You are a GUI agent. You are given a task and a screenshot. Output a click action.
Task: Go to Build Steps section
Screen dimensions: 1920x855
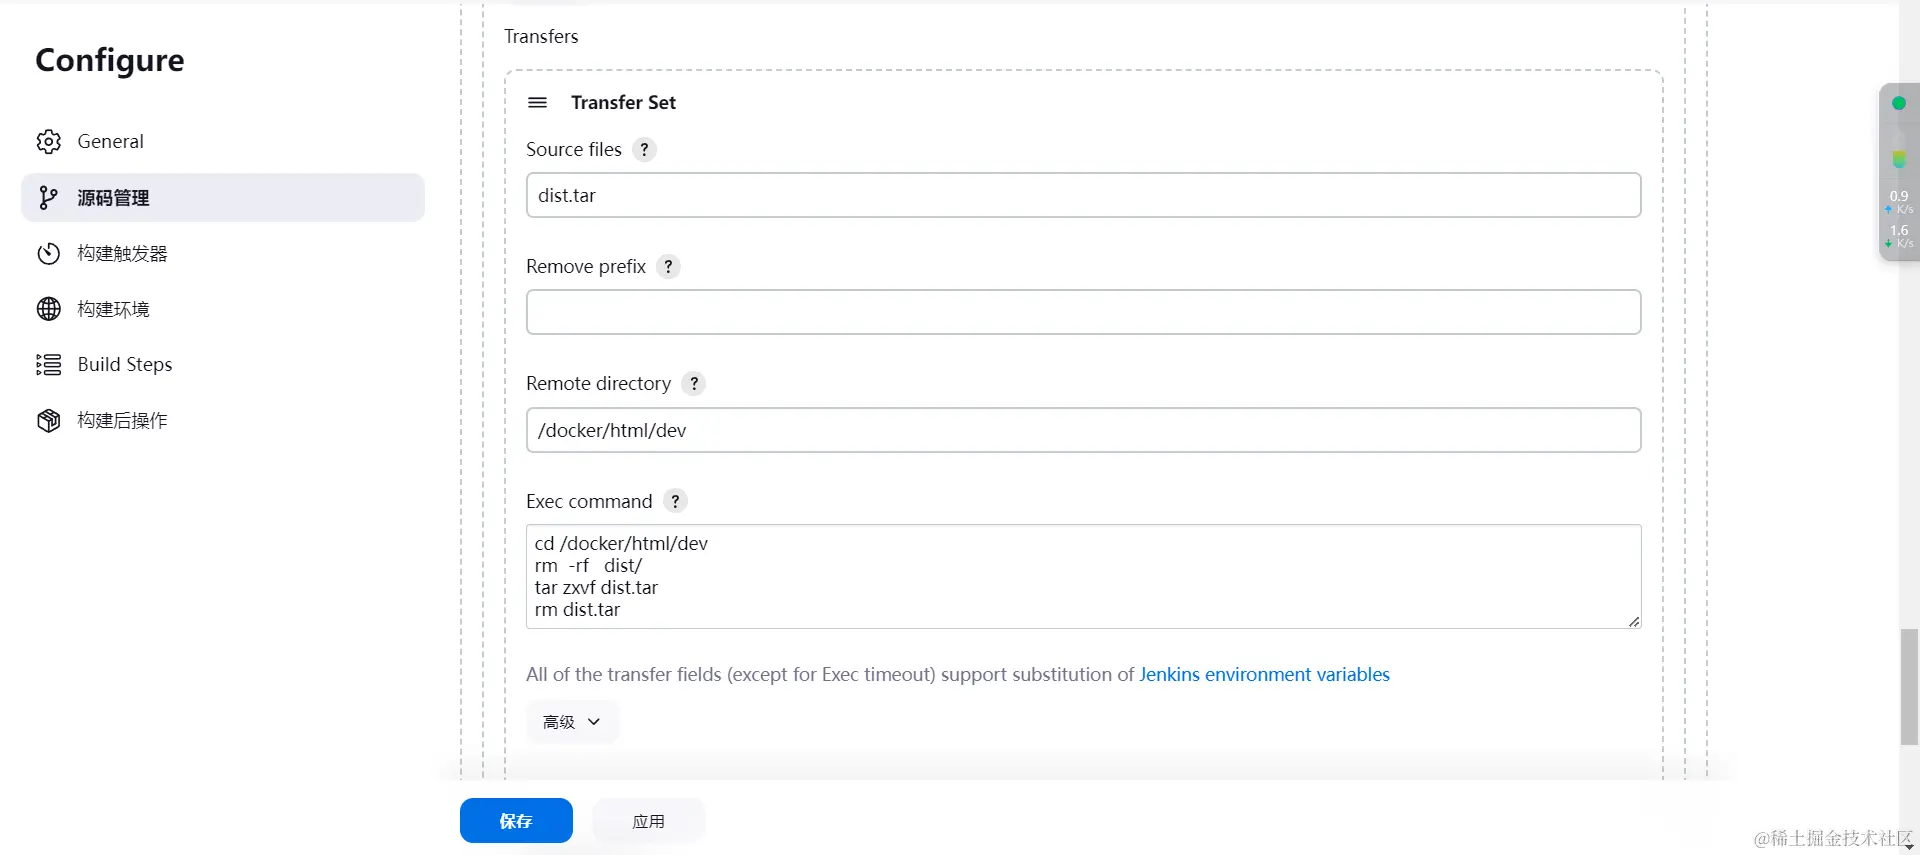point(125,365)
